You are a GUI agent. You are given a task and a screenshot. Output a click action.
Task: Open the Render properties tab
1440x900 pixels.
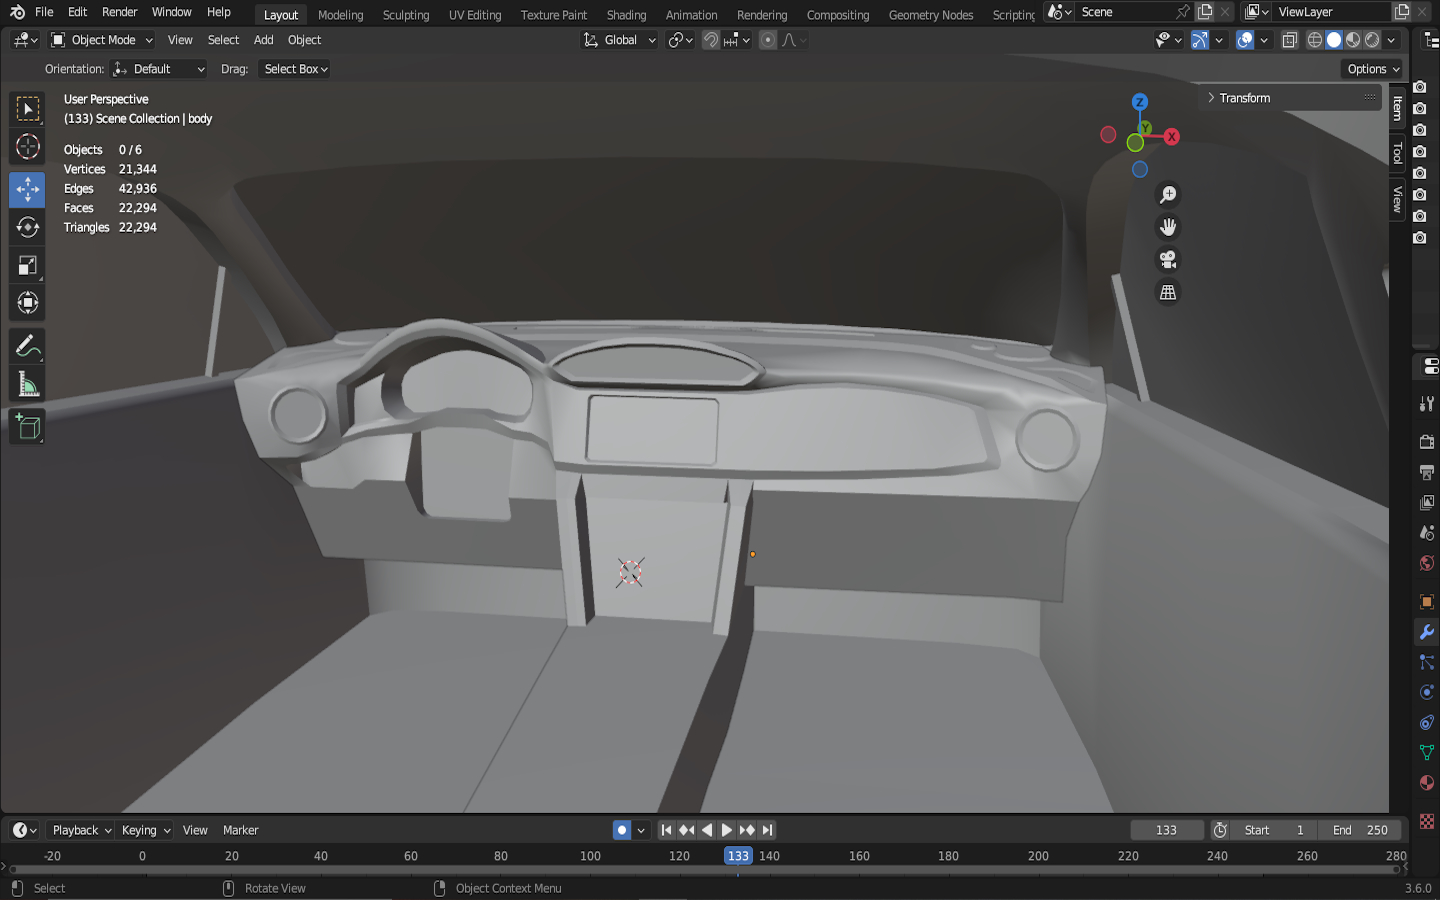(x=1427, y=442)
